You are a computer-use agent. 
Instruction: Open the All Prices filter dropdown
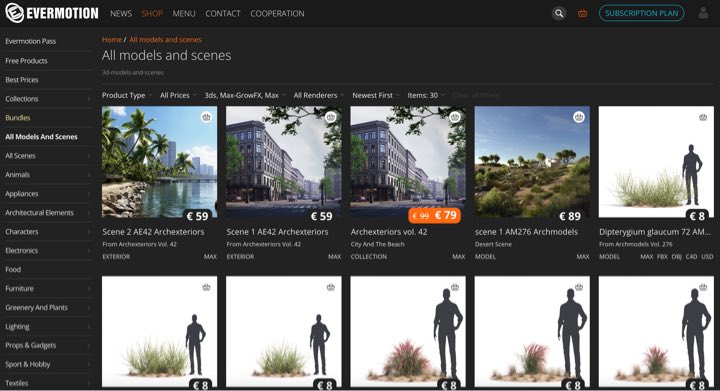click(178, 95)
